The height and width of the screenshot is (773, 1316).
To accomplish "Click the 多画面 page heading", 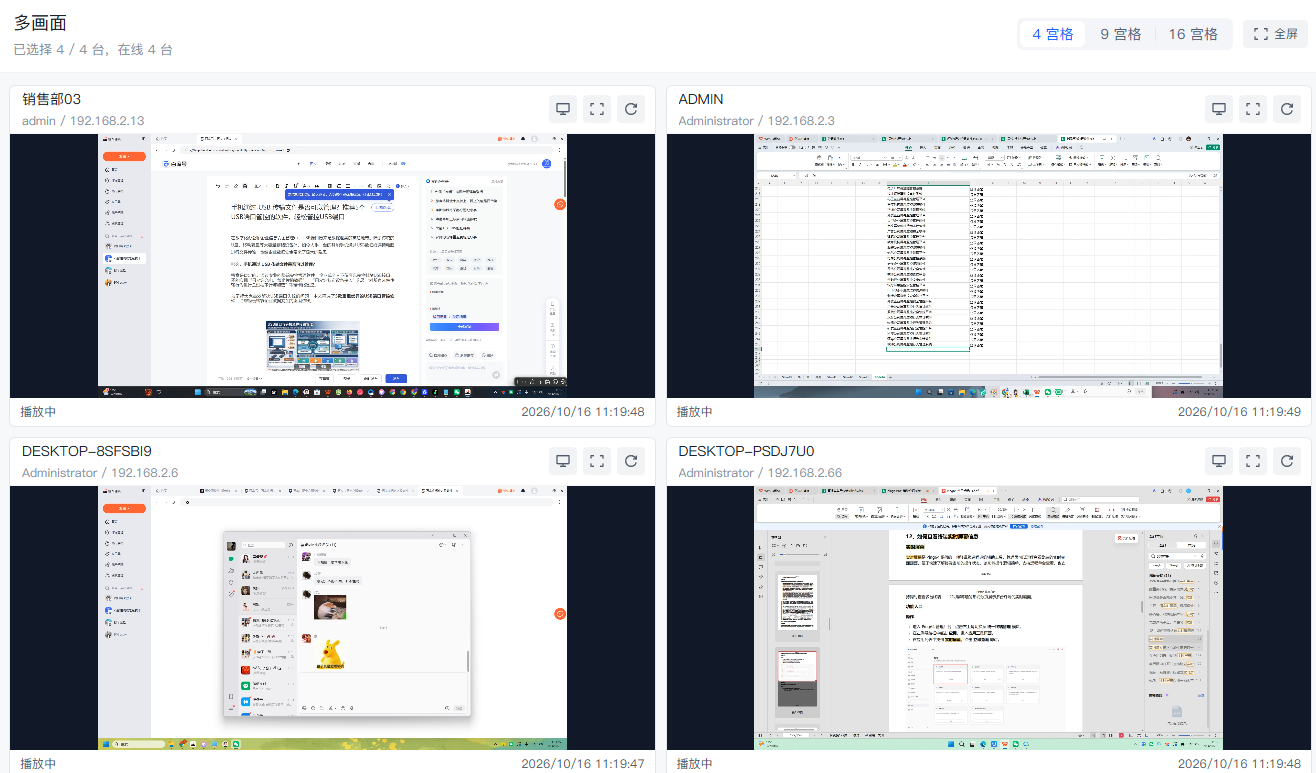I will (x=41, y=23).
